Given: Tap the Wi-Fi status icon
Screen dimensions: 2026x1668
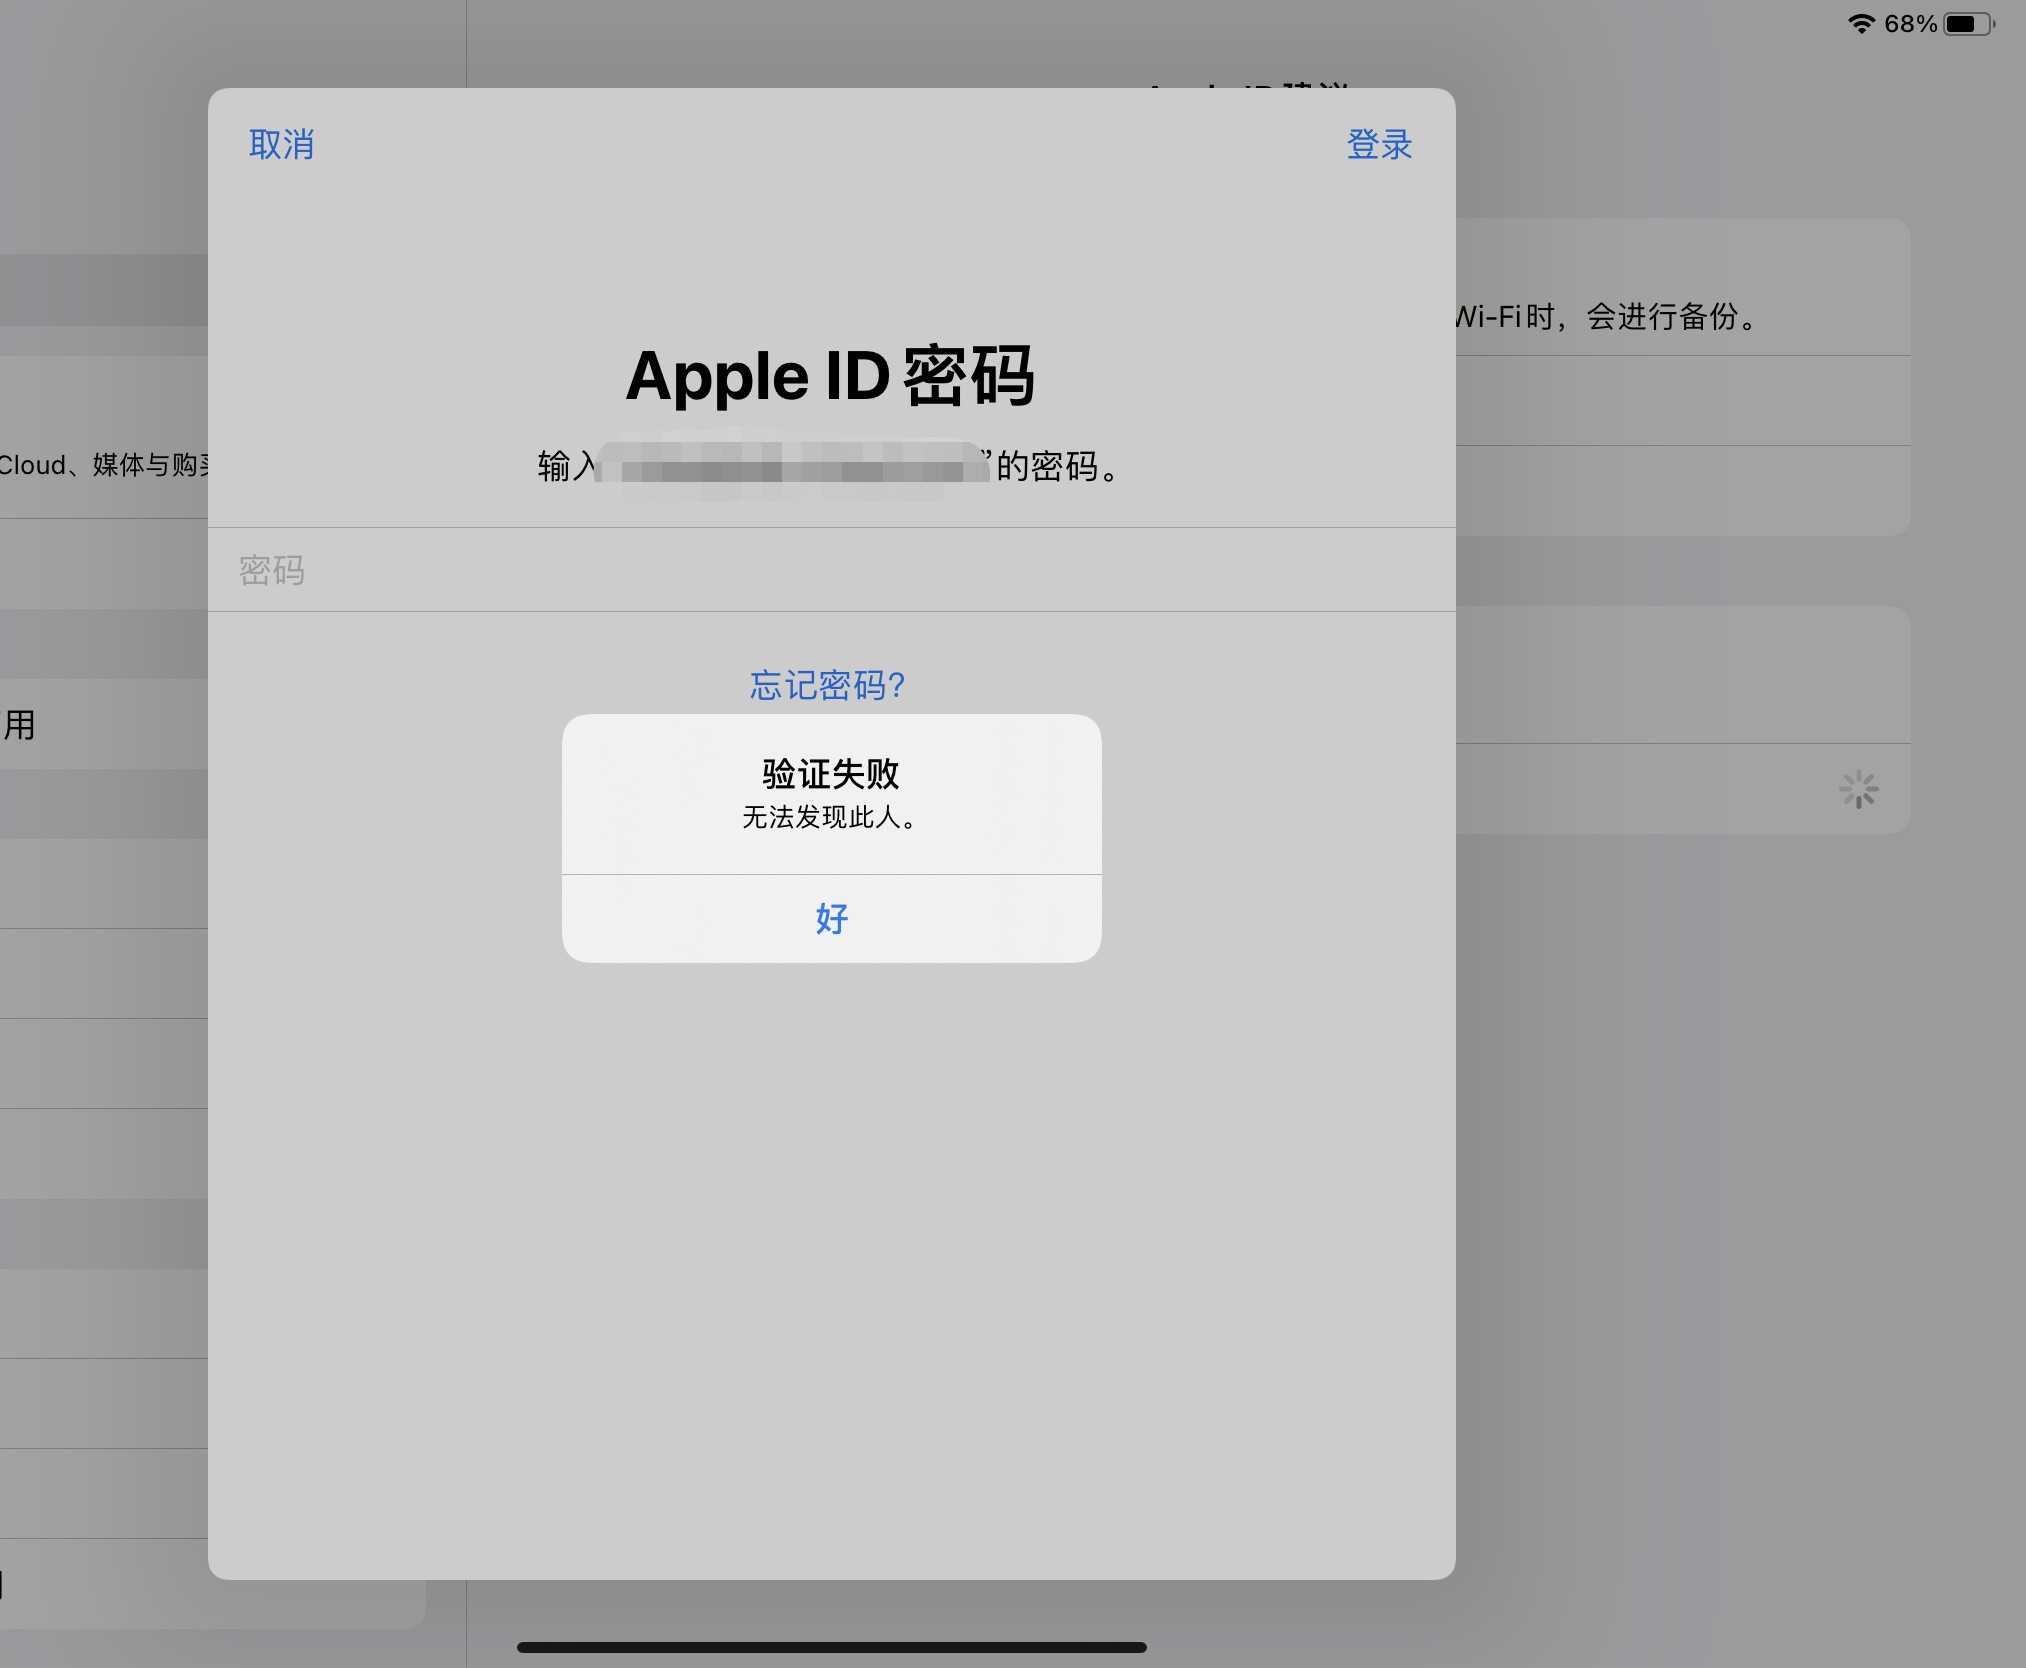Looking at the screenshot, I should (1861, 24).
